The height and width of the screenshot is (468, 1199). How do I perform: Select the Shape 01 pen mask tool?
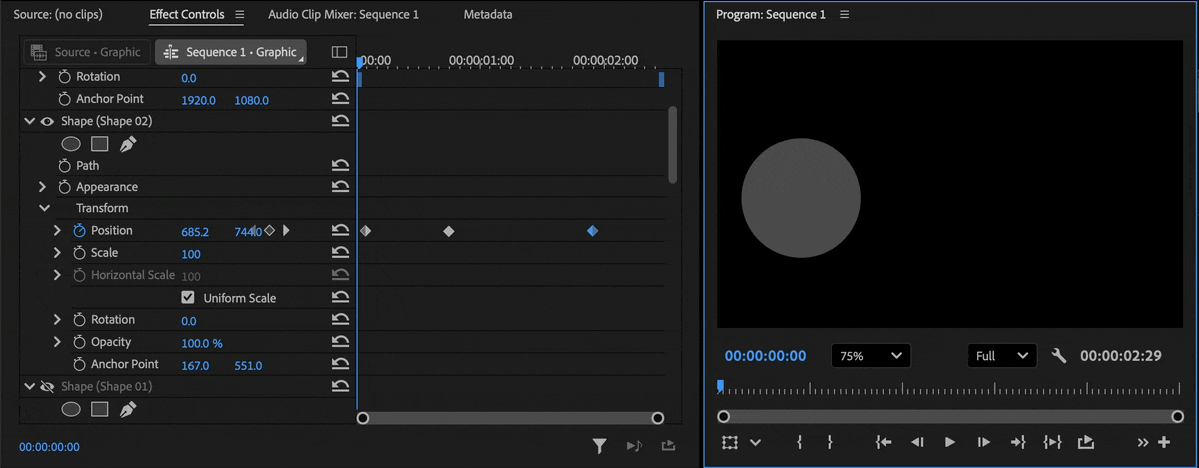click(128, 409)
